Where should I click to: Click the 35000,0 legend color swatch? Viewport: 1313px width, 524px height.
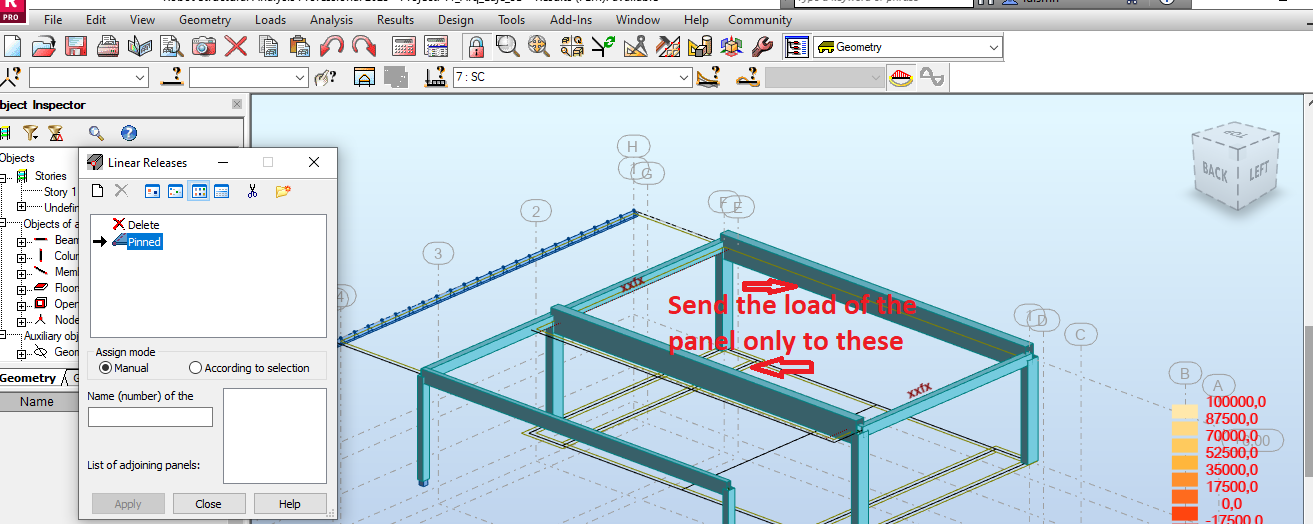point(1184,462)
